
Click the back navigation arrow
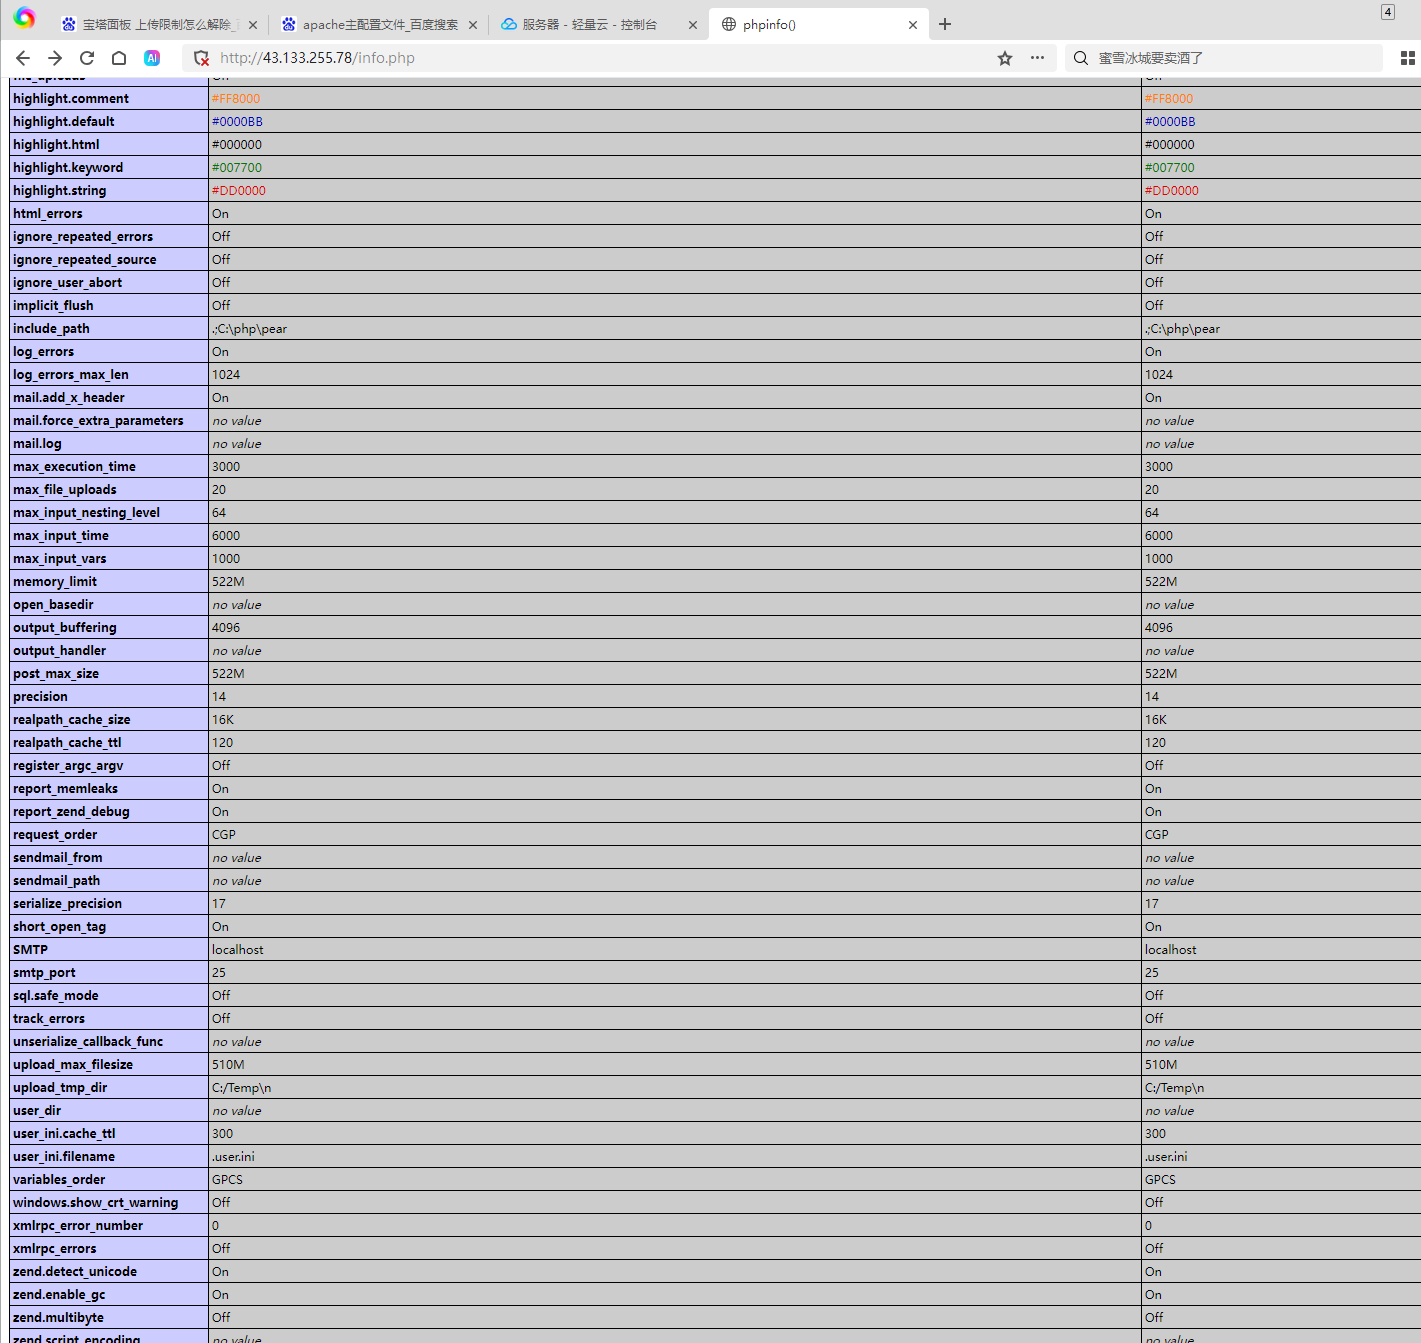click(x=22, y=58)
